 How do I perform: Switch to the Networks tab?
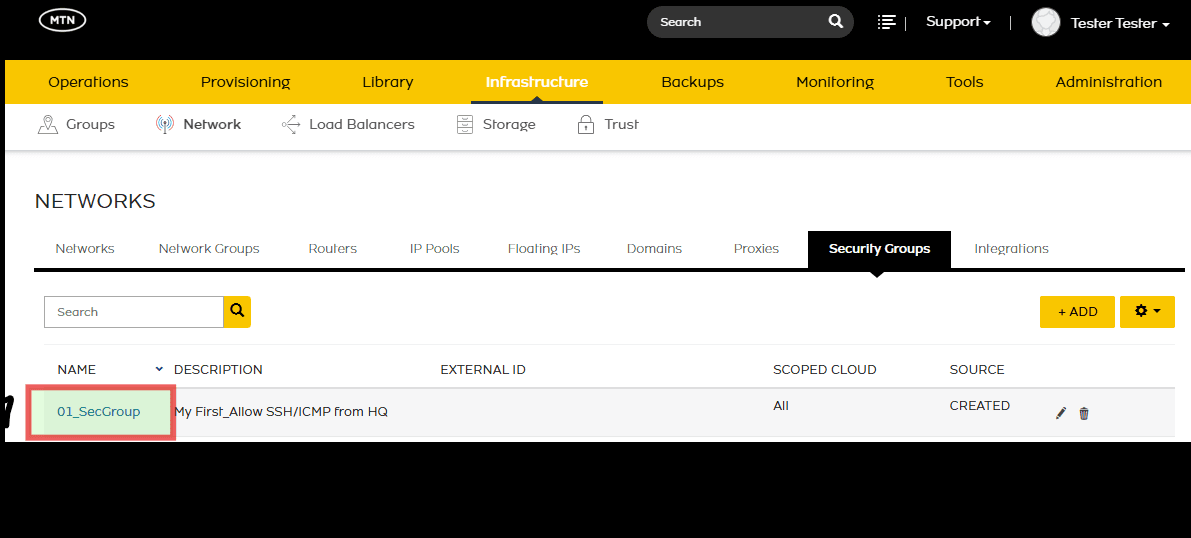click(x=85, y=249)
